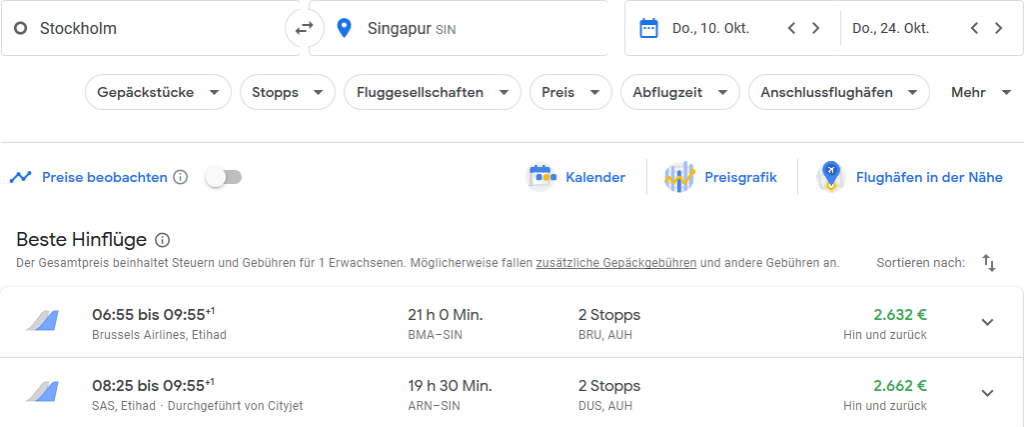Open the Kalender view icon

[x=541, y=177]
